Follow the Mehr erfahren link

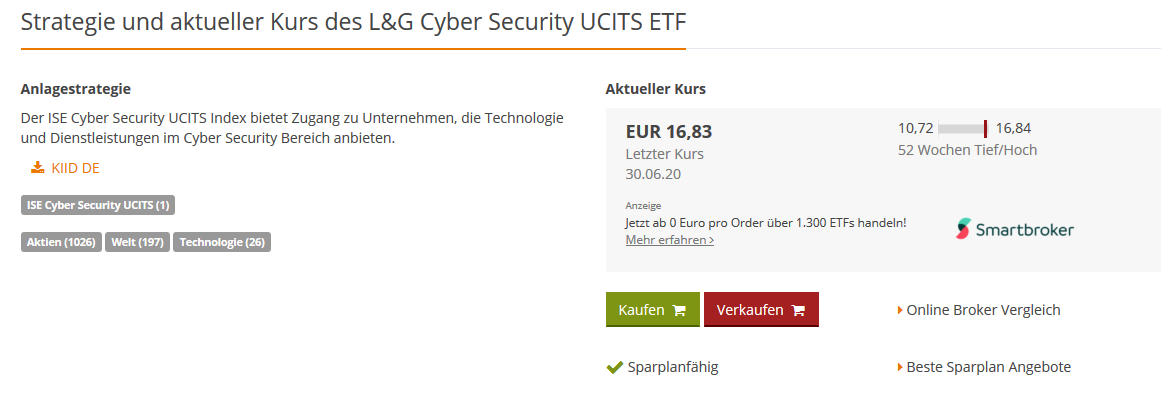point(669,240)
